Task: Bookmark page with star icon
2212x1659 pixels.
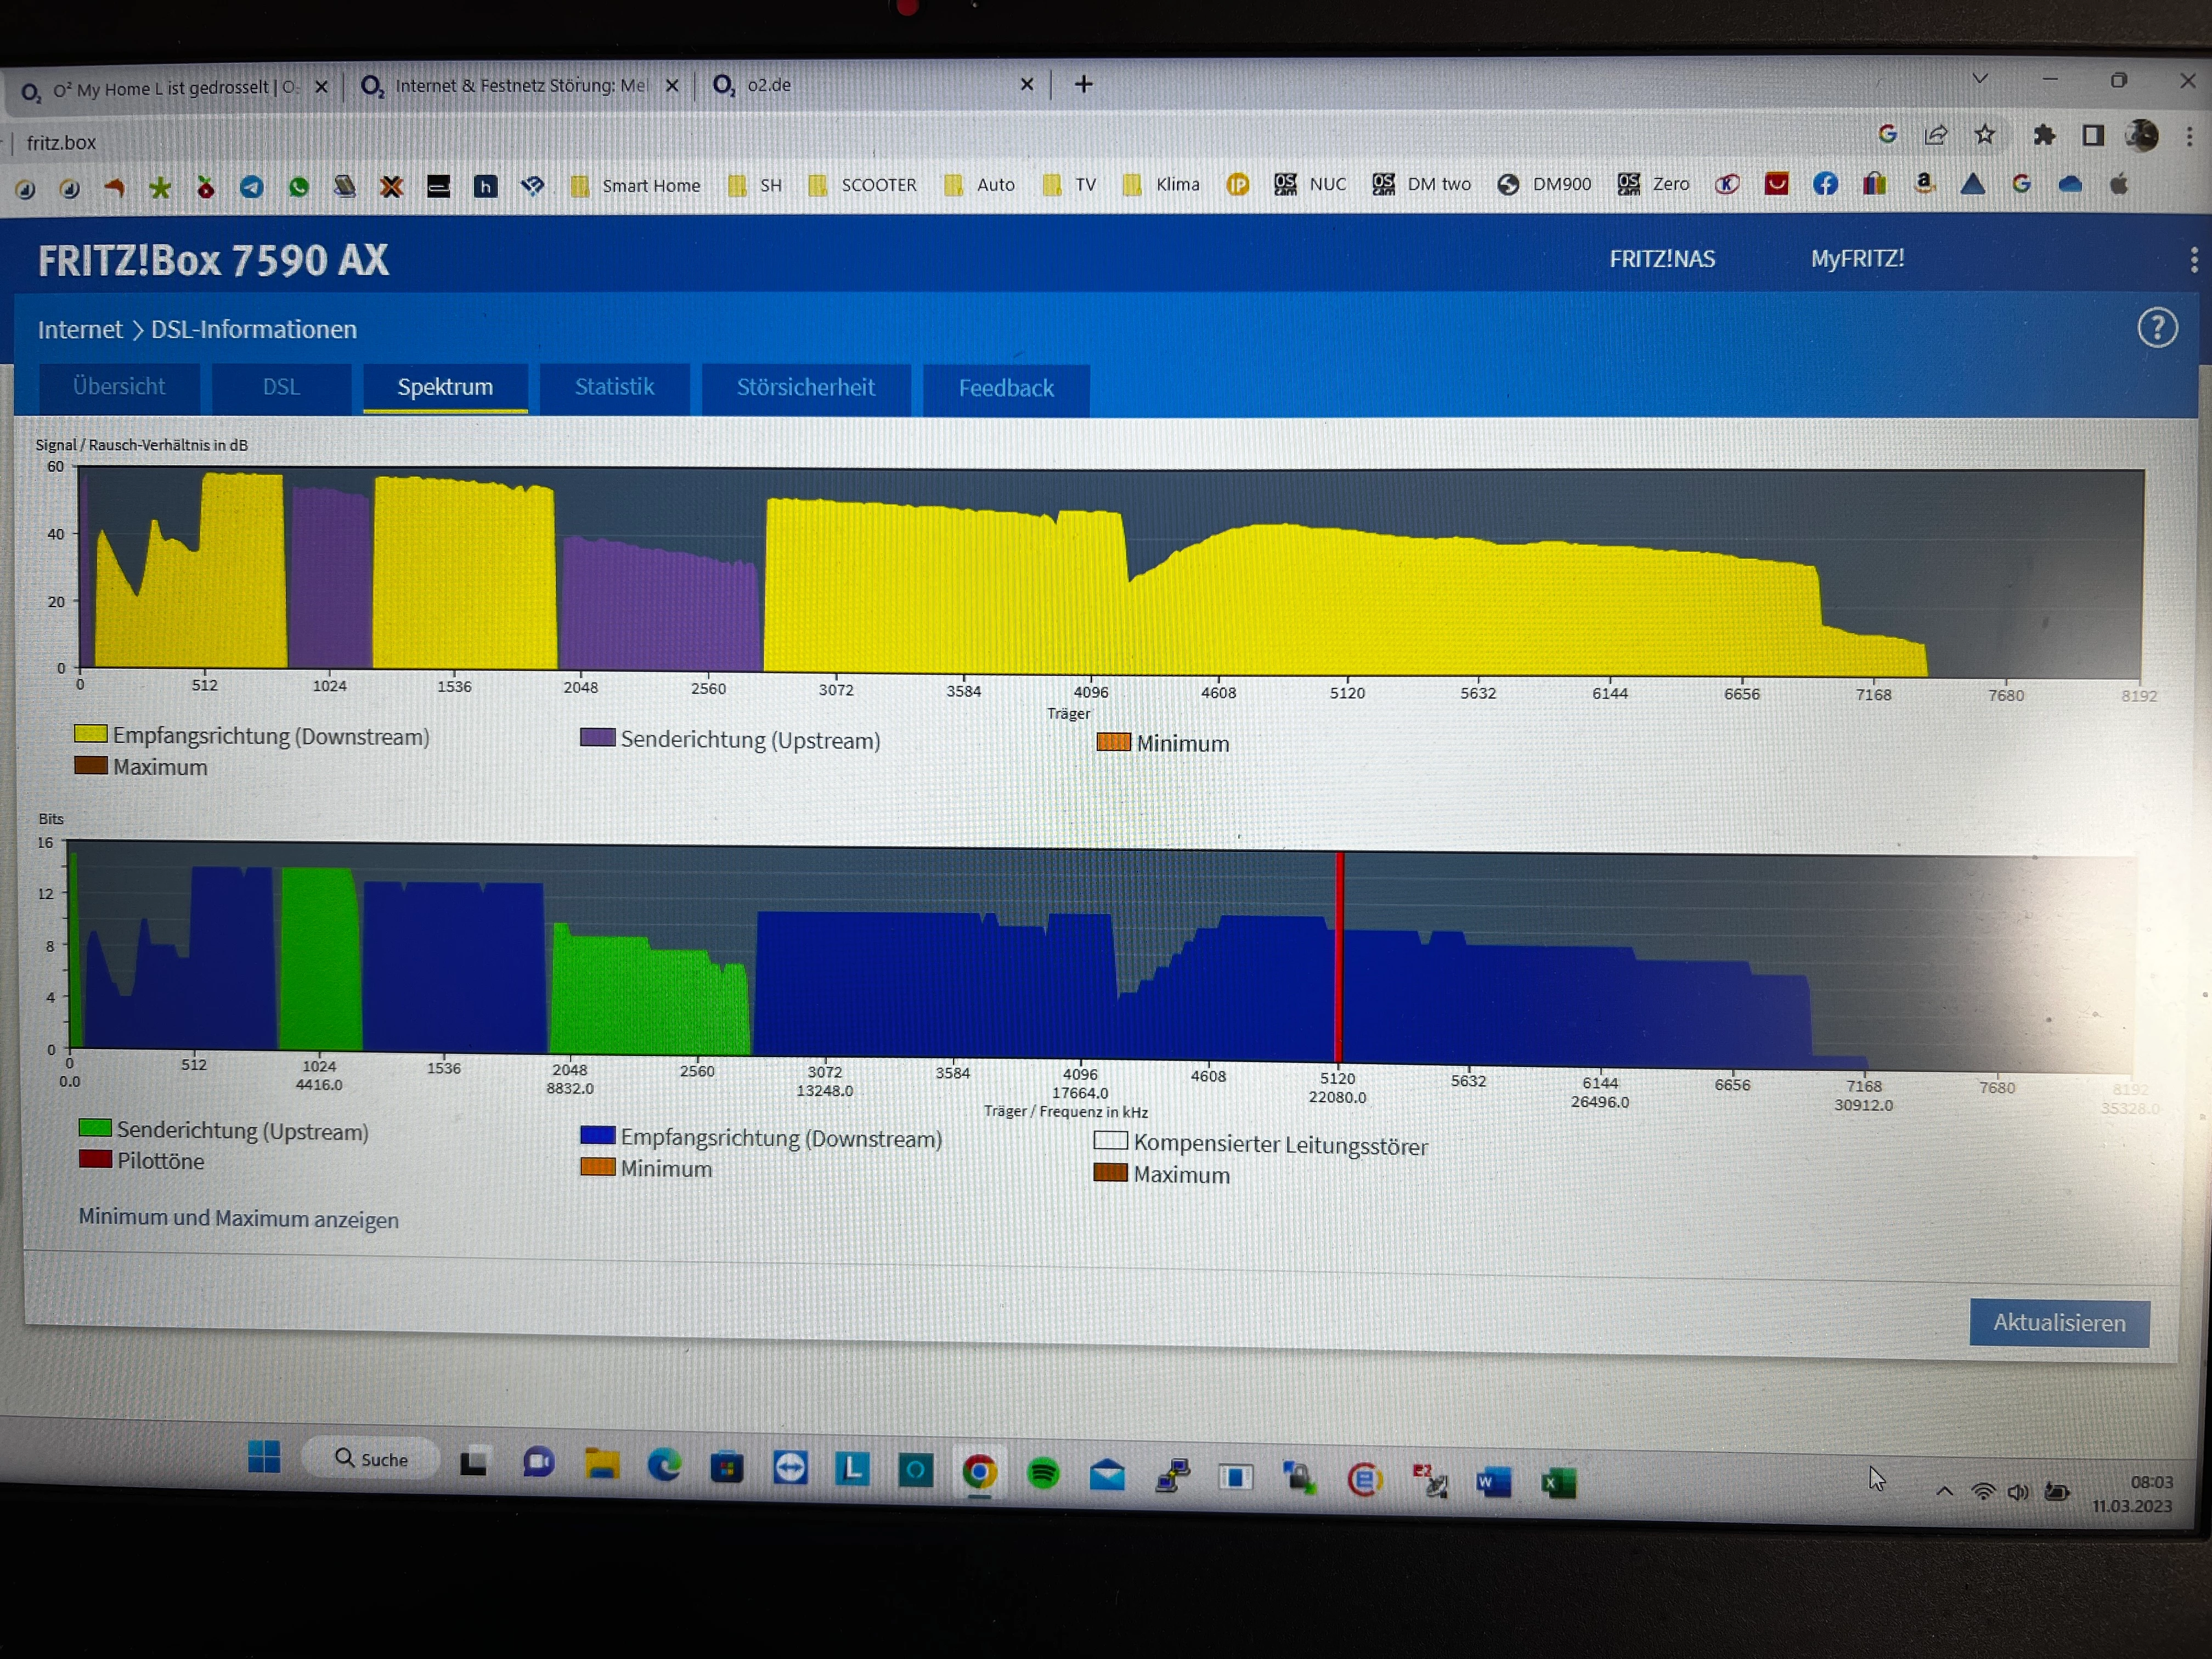Action: coord(1985,134)
